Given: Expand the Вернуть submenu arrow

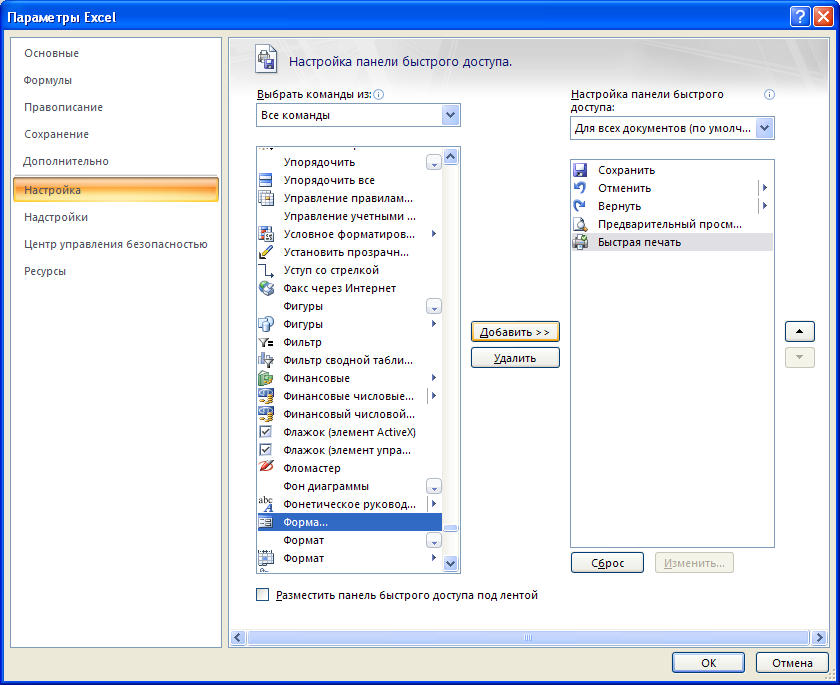Looking at the screenshot, I should [x=765, y=206].
